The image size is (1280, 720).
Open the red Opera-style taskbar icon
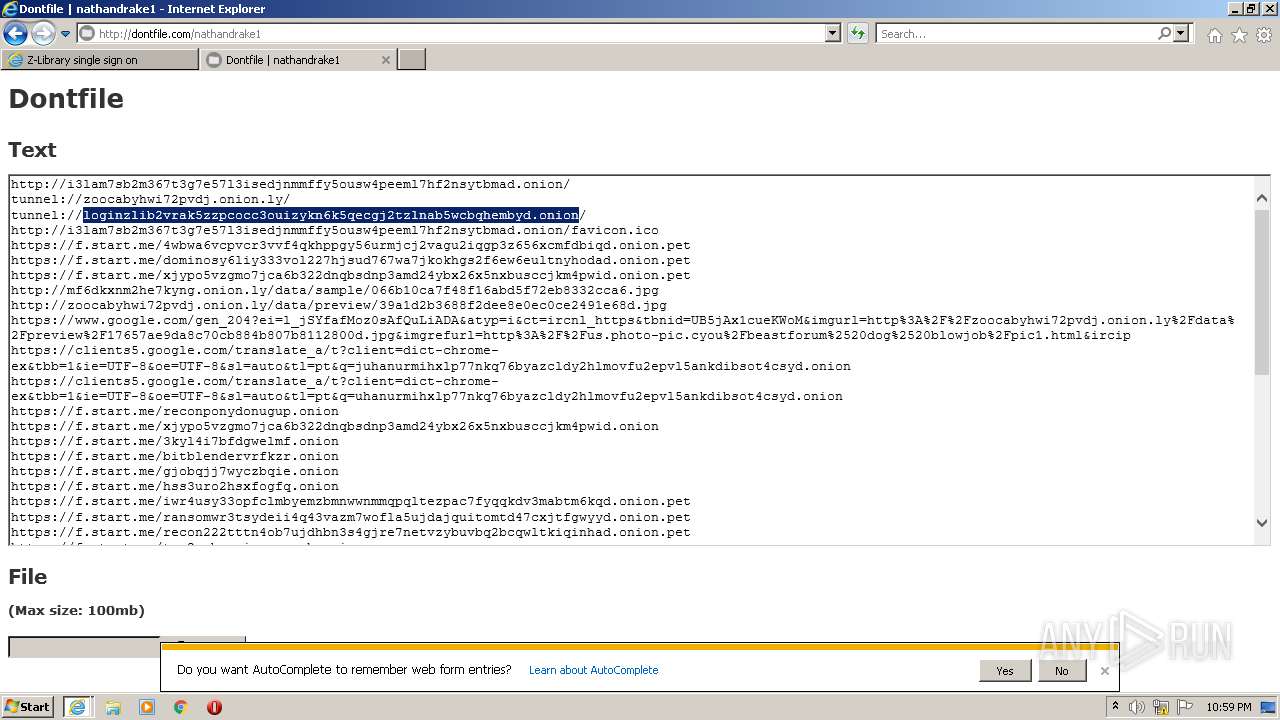click(214, 707)
